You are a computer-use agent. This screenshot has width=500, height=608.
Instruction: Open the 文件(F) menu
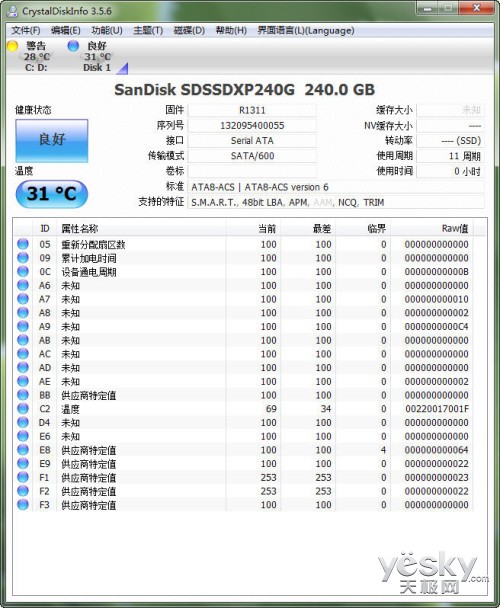pos(26,31)
